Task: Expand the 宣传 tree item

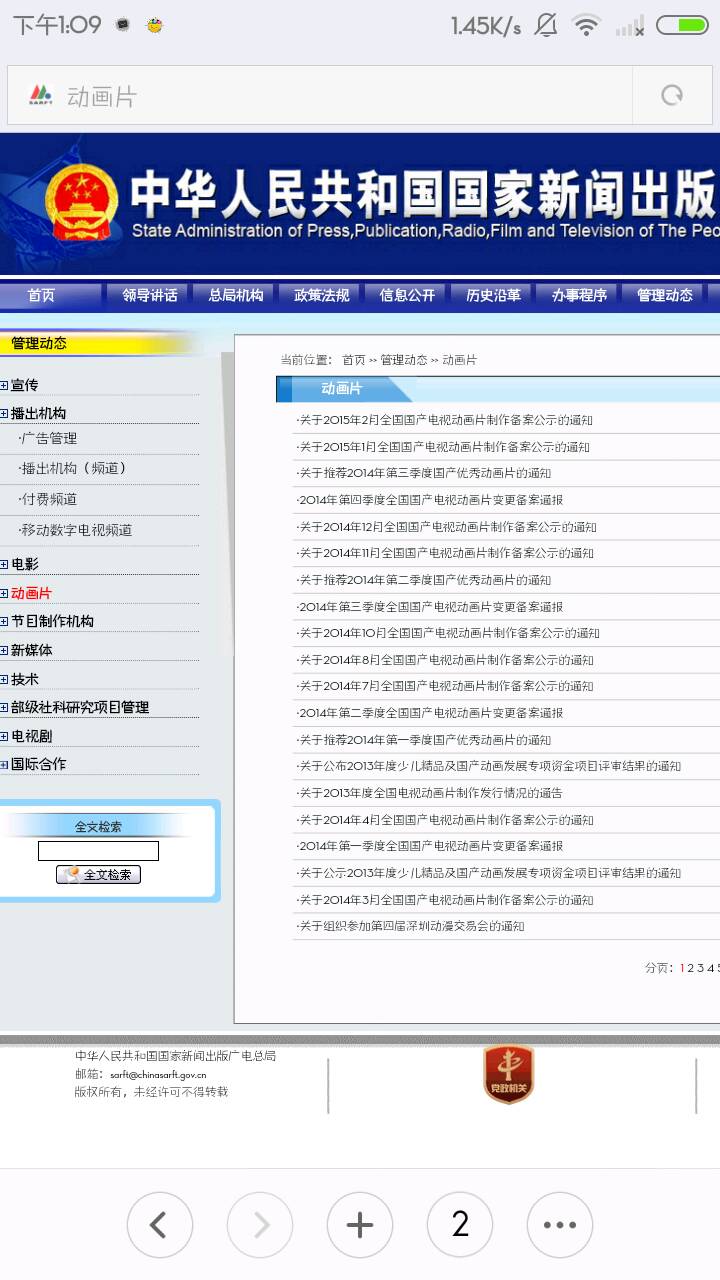Action: pos(5,386)
